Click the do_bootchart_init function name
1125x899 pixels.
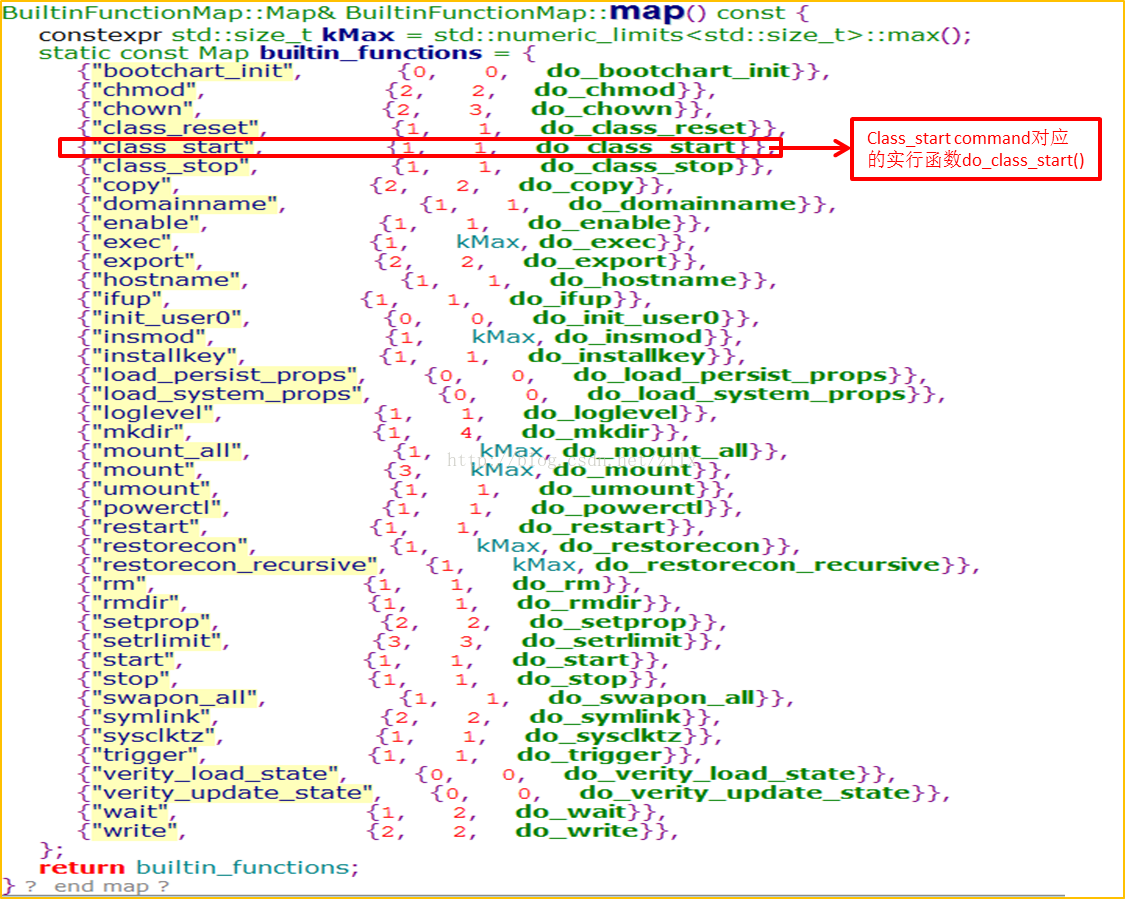click(x=669, y=71)
